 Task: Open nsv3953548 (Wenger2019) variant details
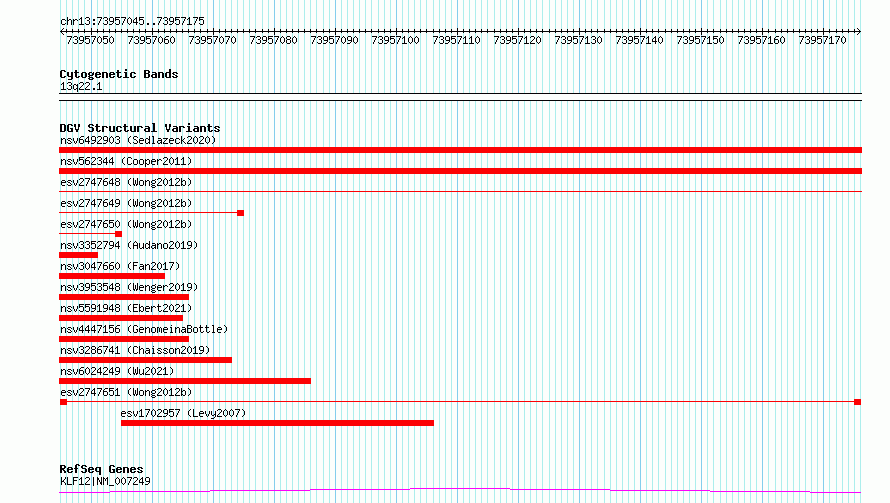(x=129, y=287)
